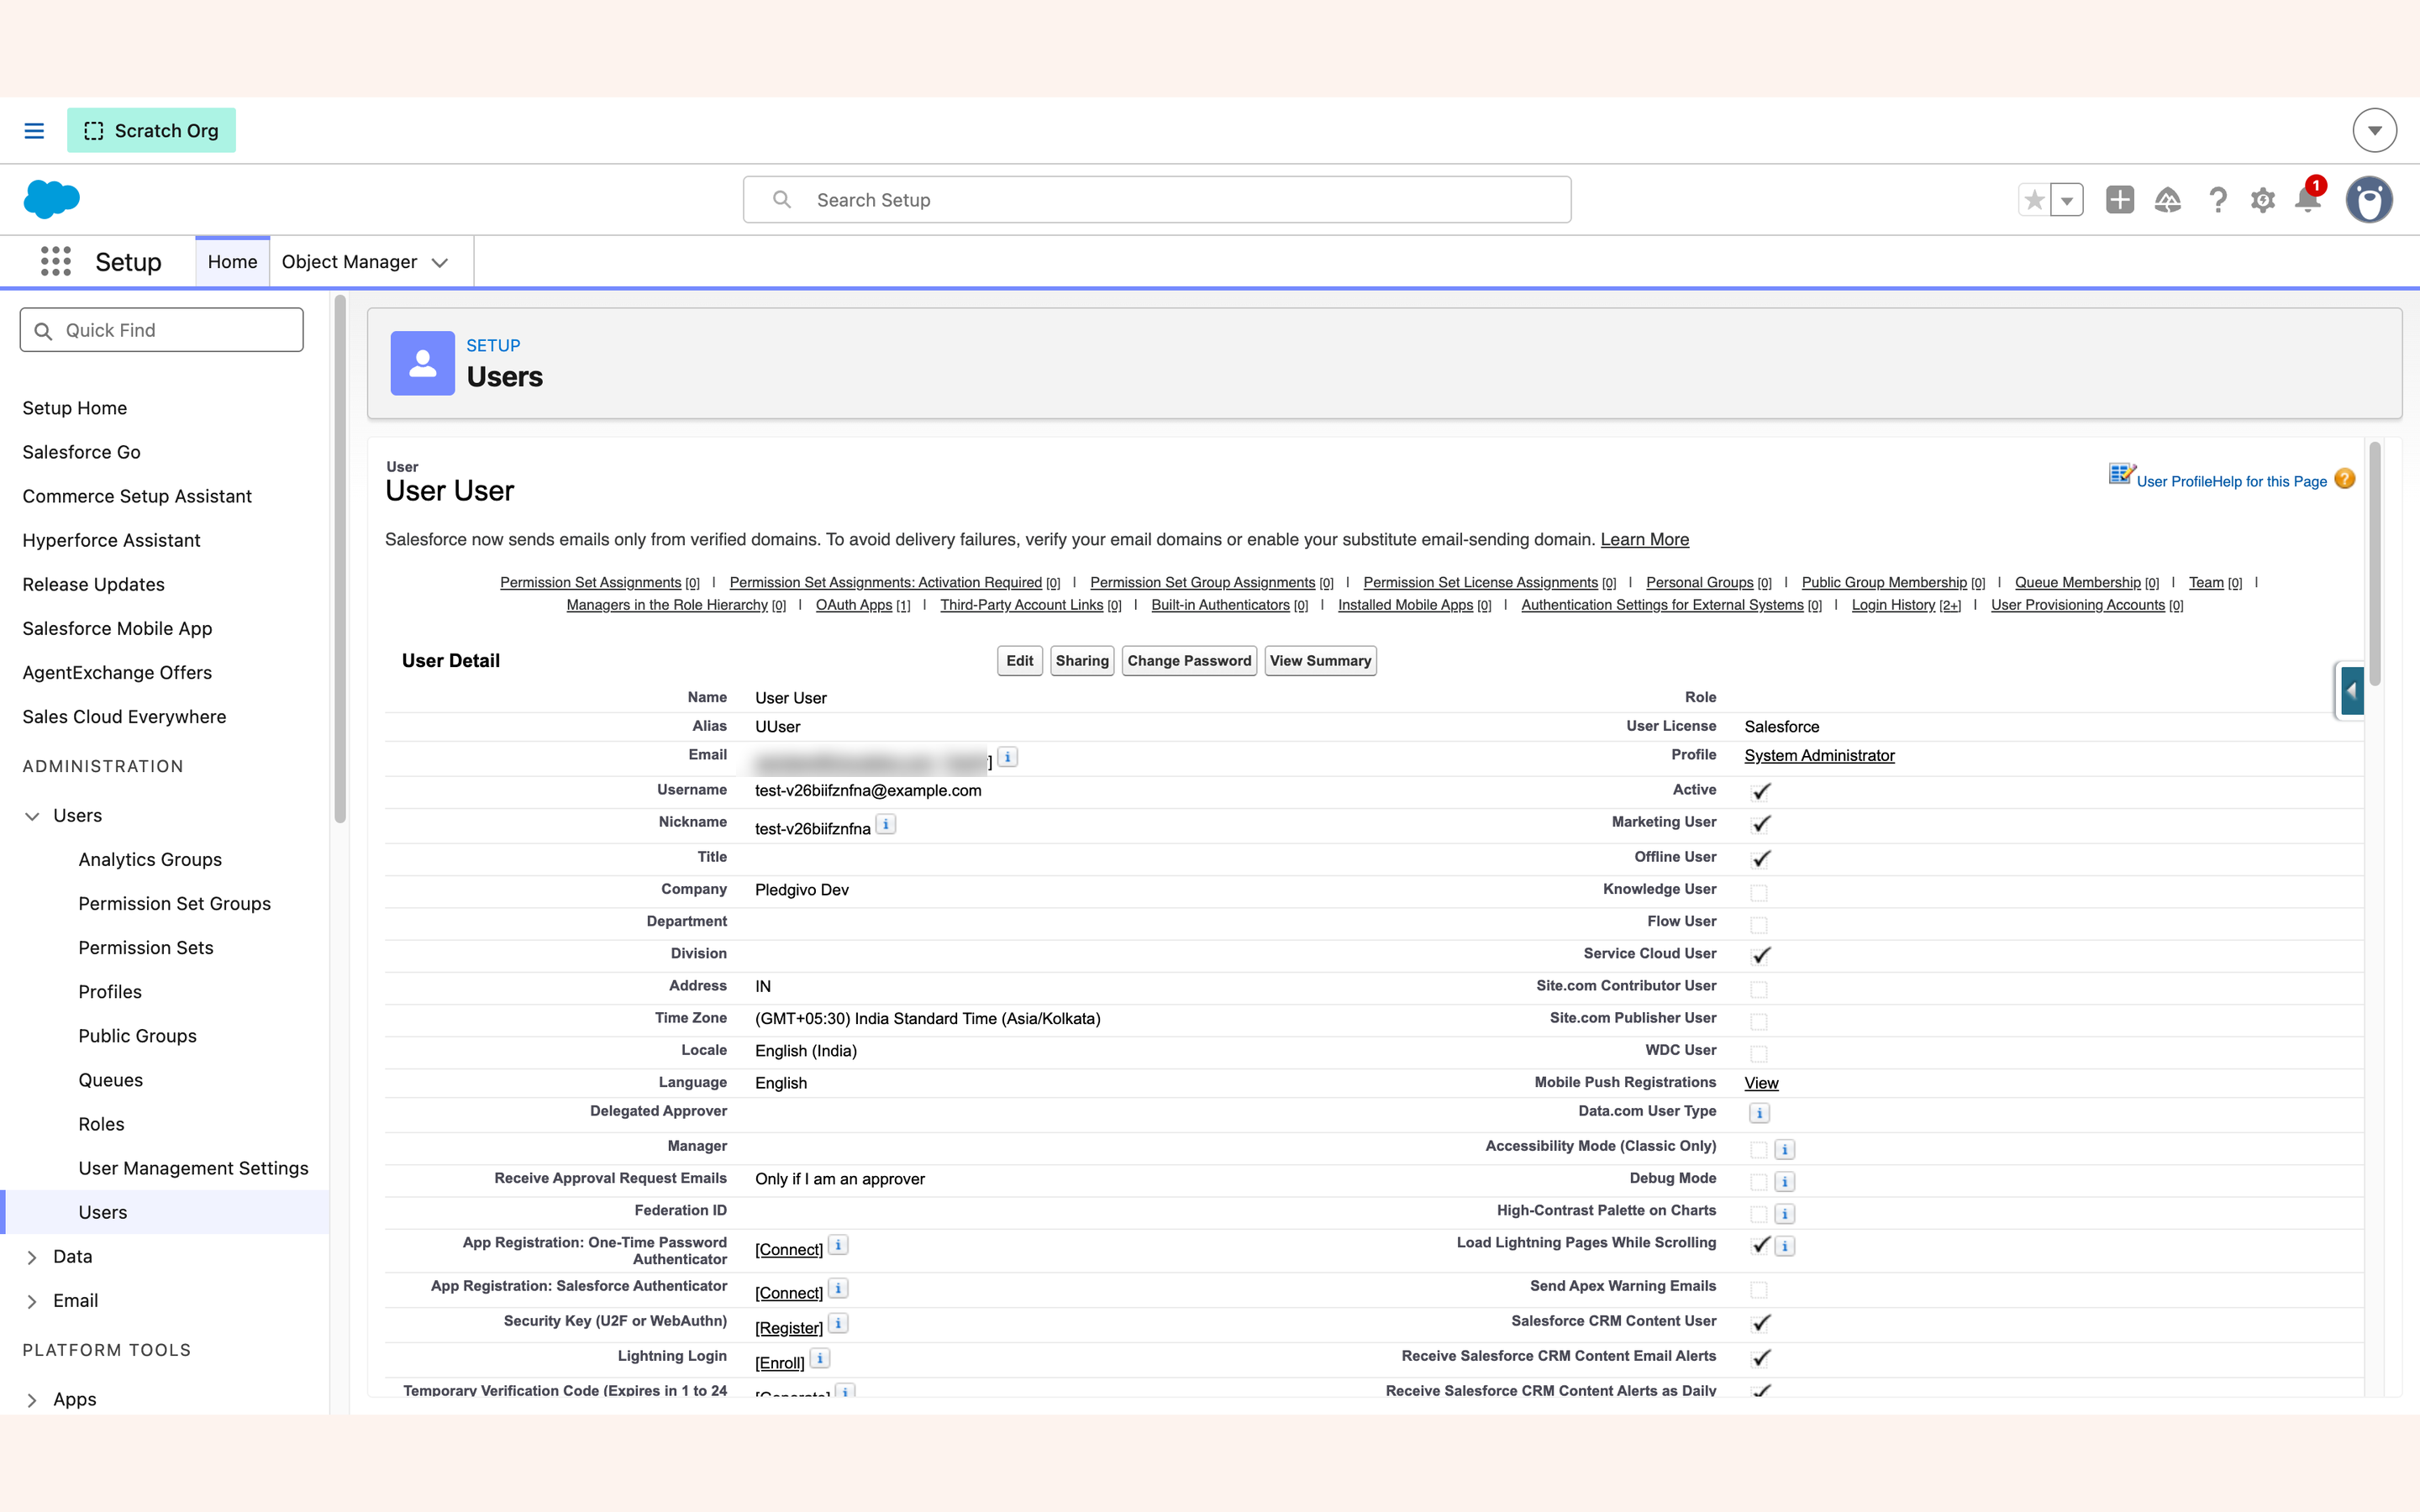
Task: Open the System Administrator profile link
Action: coord(1819,756)
